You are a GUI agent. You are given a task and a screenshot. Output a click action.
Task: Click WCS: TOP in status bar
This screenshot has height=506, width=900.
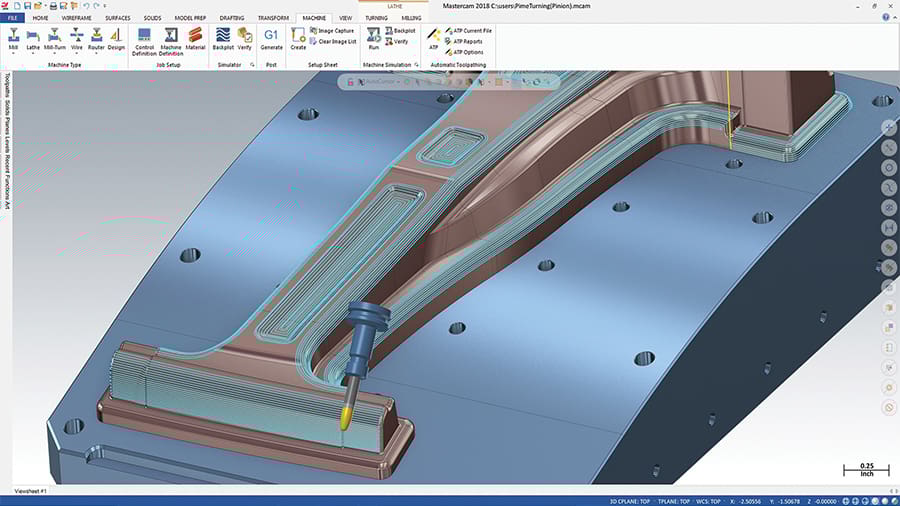(x=708, y=501)
